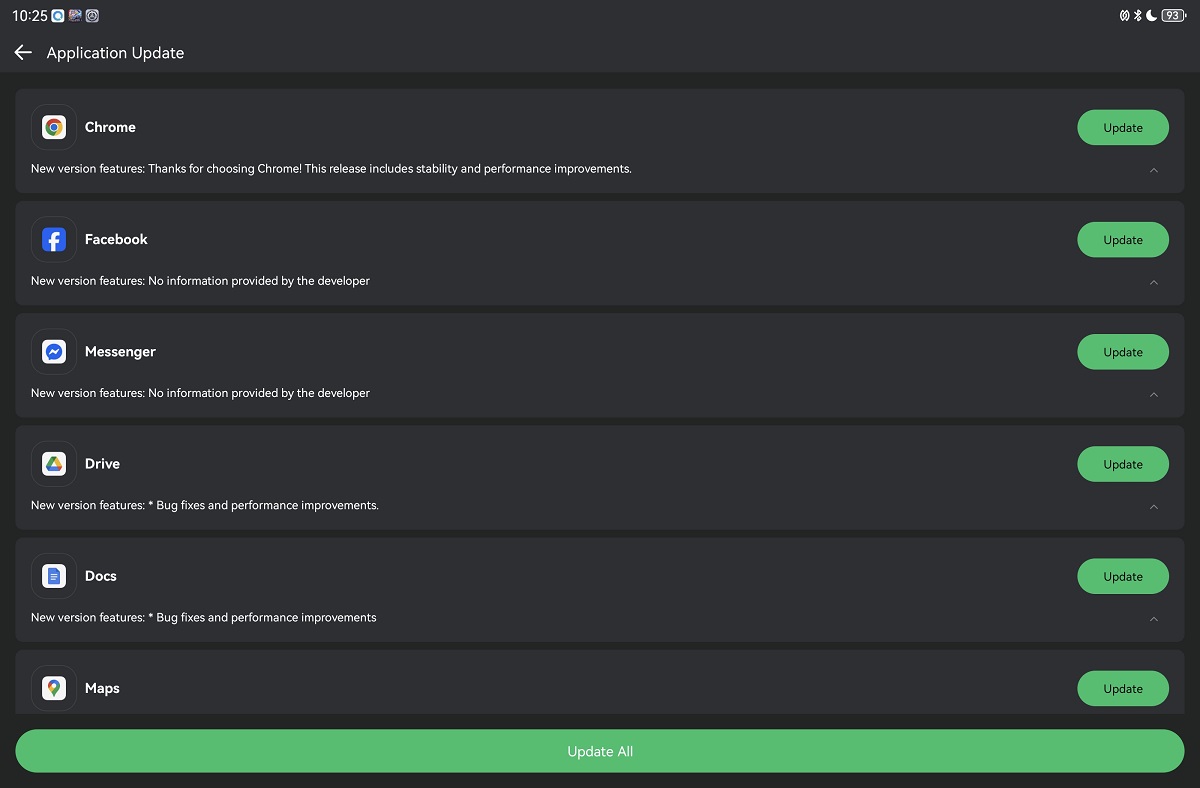This screenshot has height=788, width=1200.
Task: Tap the 10:25 clock in status bar
Action: point(30,16)
